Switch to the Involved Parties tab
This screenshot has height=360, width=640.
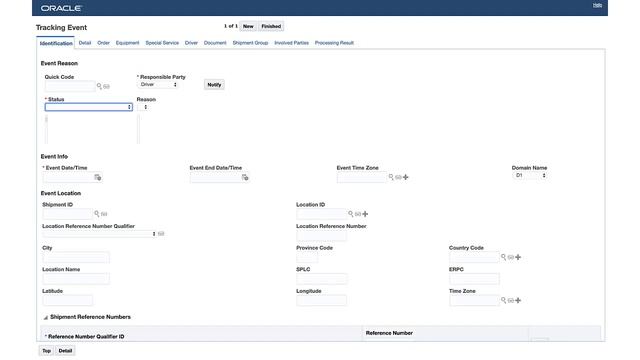(291, 43)
